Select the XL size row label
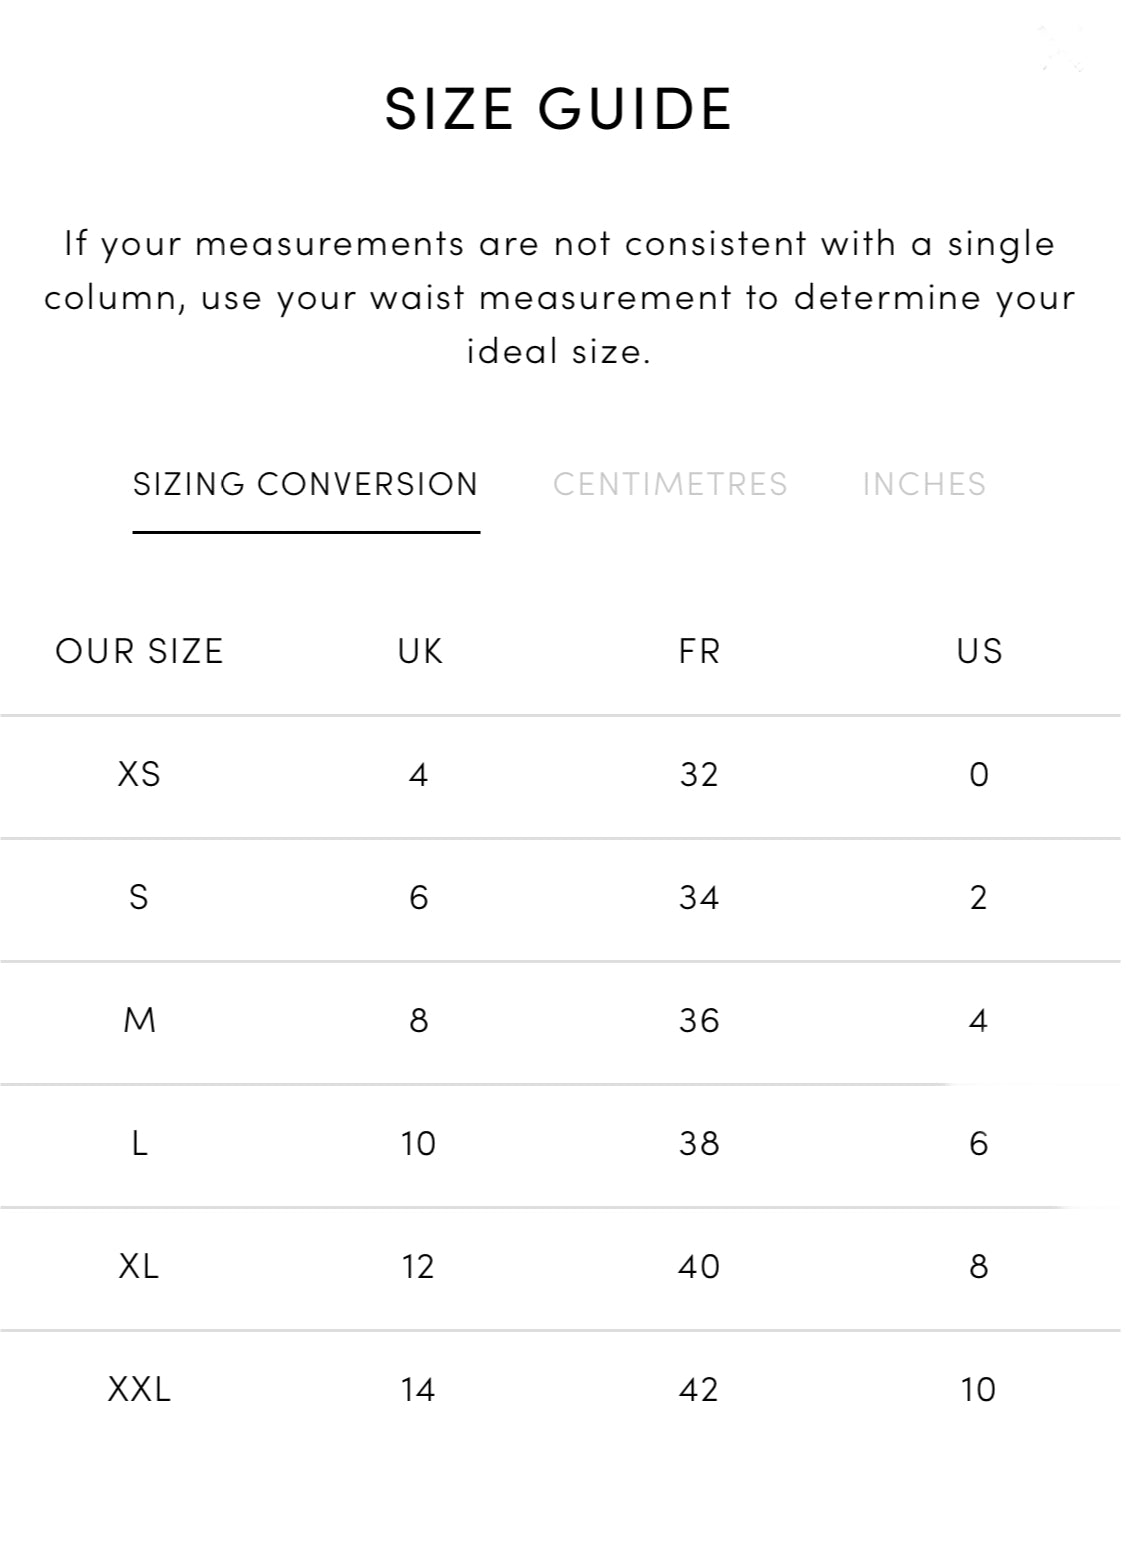This screenshot has width=1137, height=1565. point(139,1266)
